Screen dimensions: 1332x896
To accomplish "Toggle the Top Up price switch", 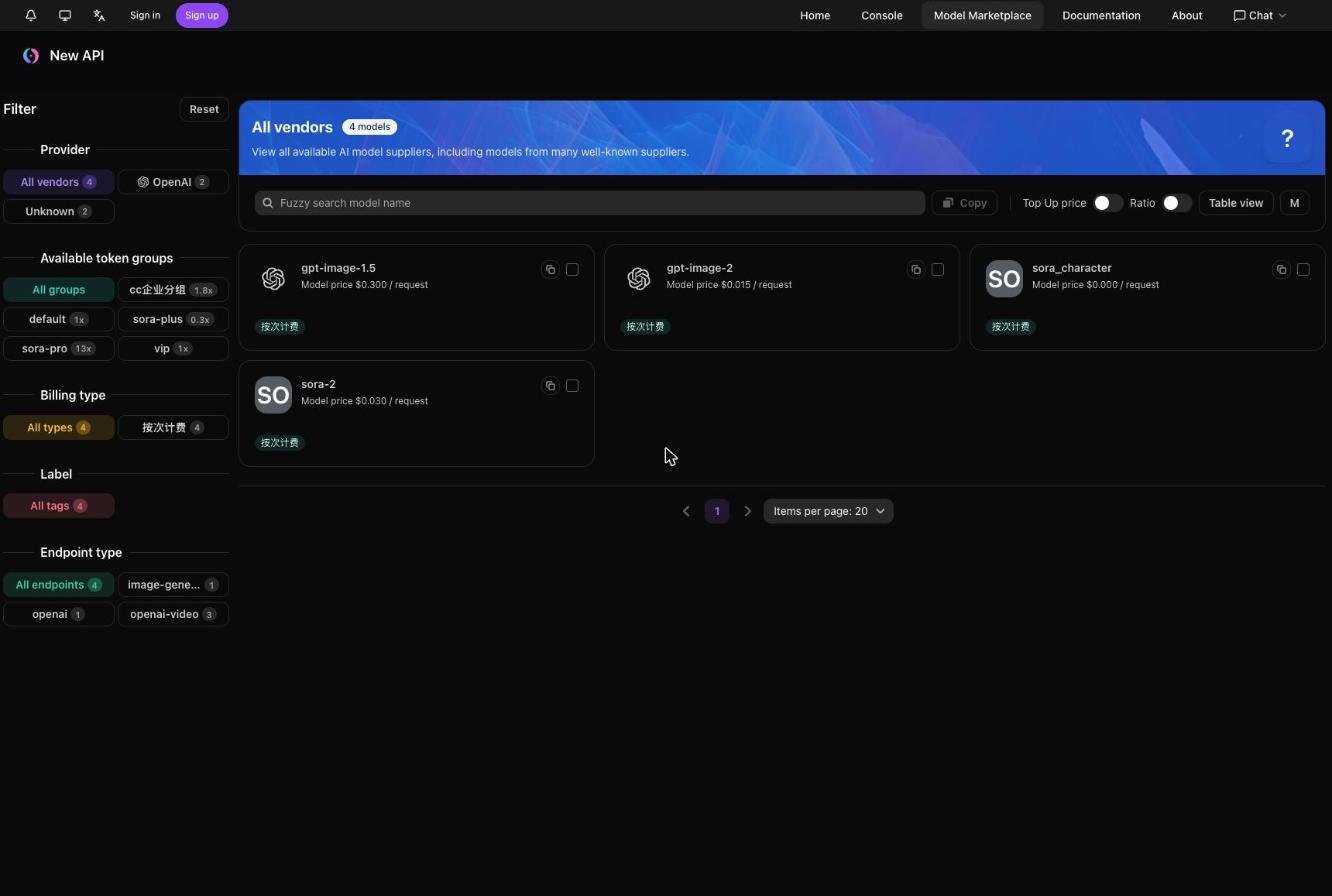I will pyautogui.click(x=1107, y=203).
